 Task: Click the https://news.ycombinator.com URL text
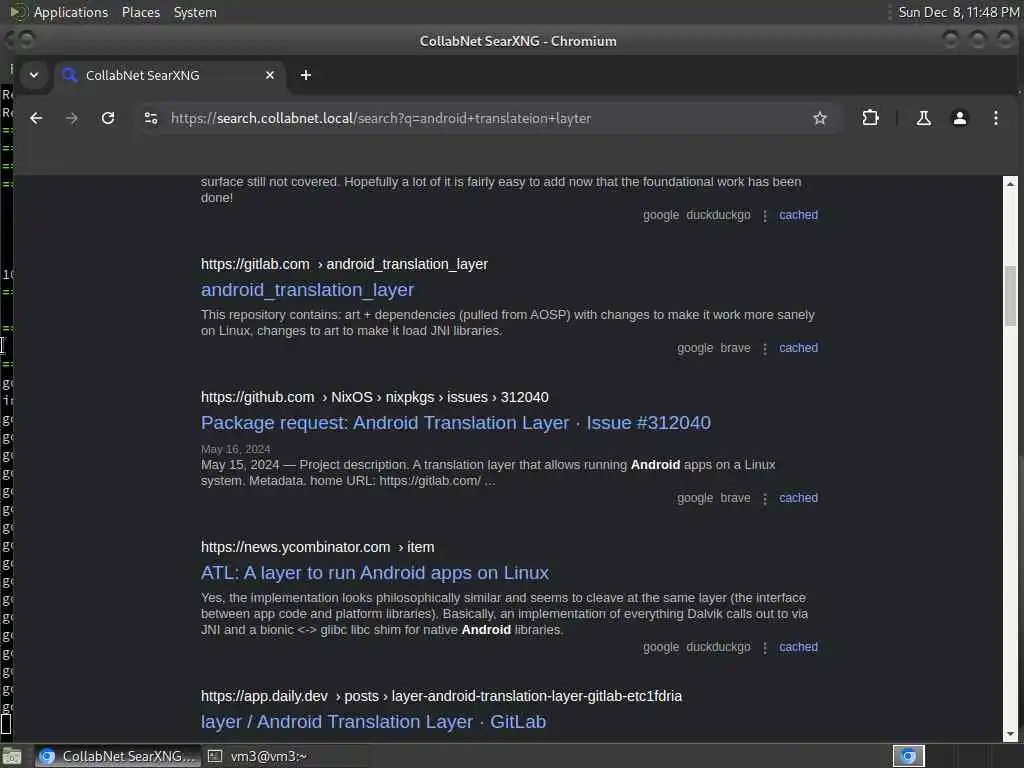point(295,547)
